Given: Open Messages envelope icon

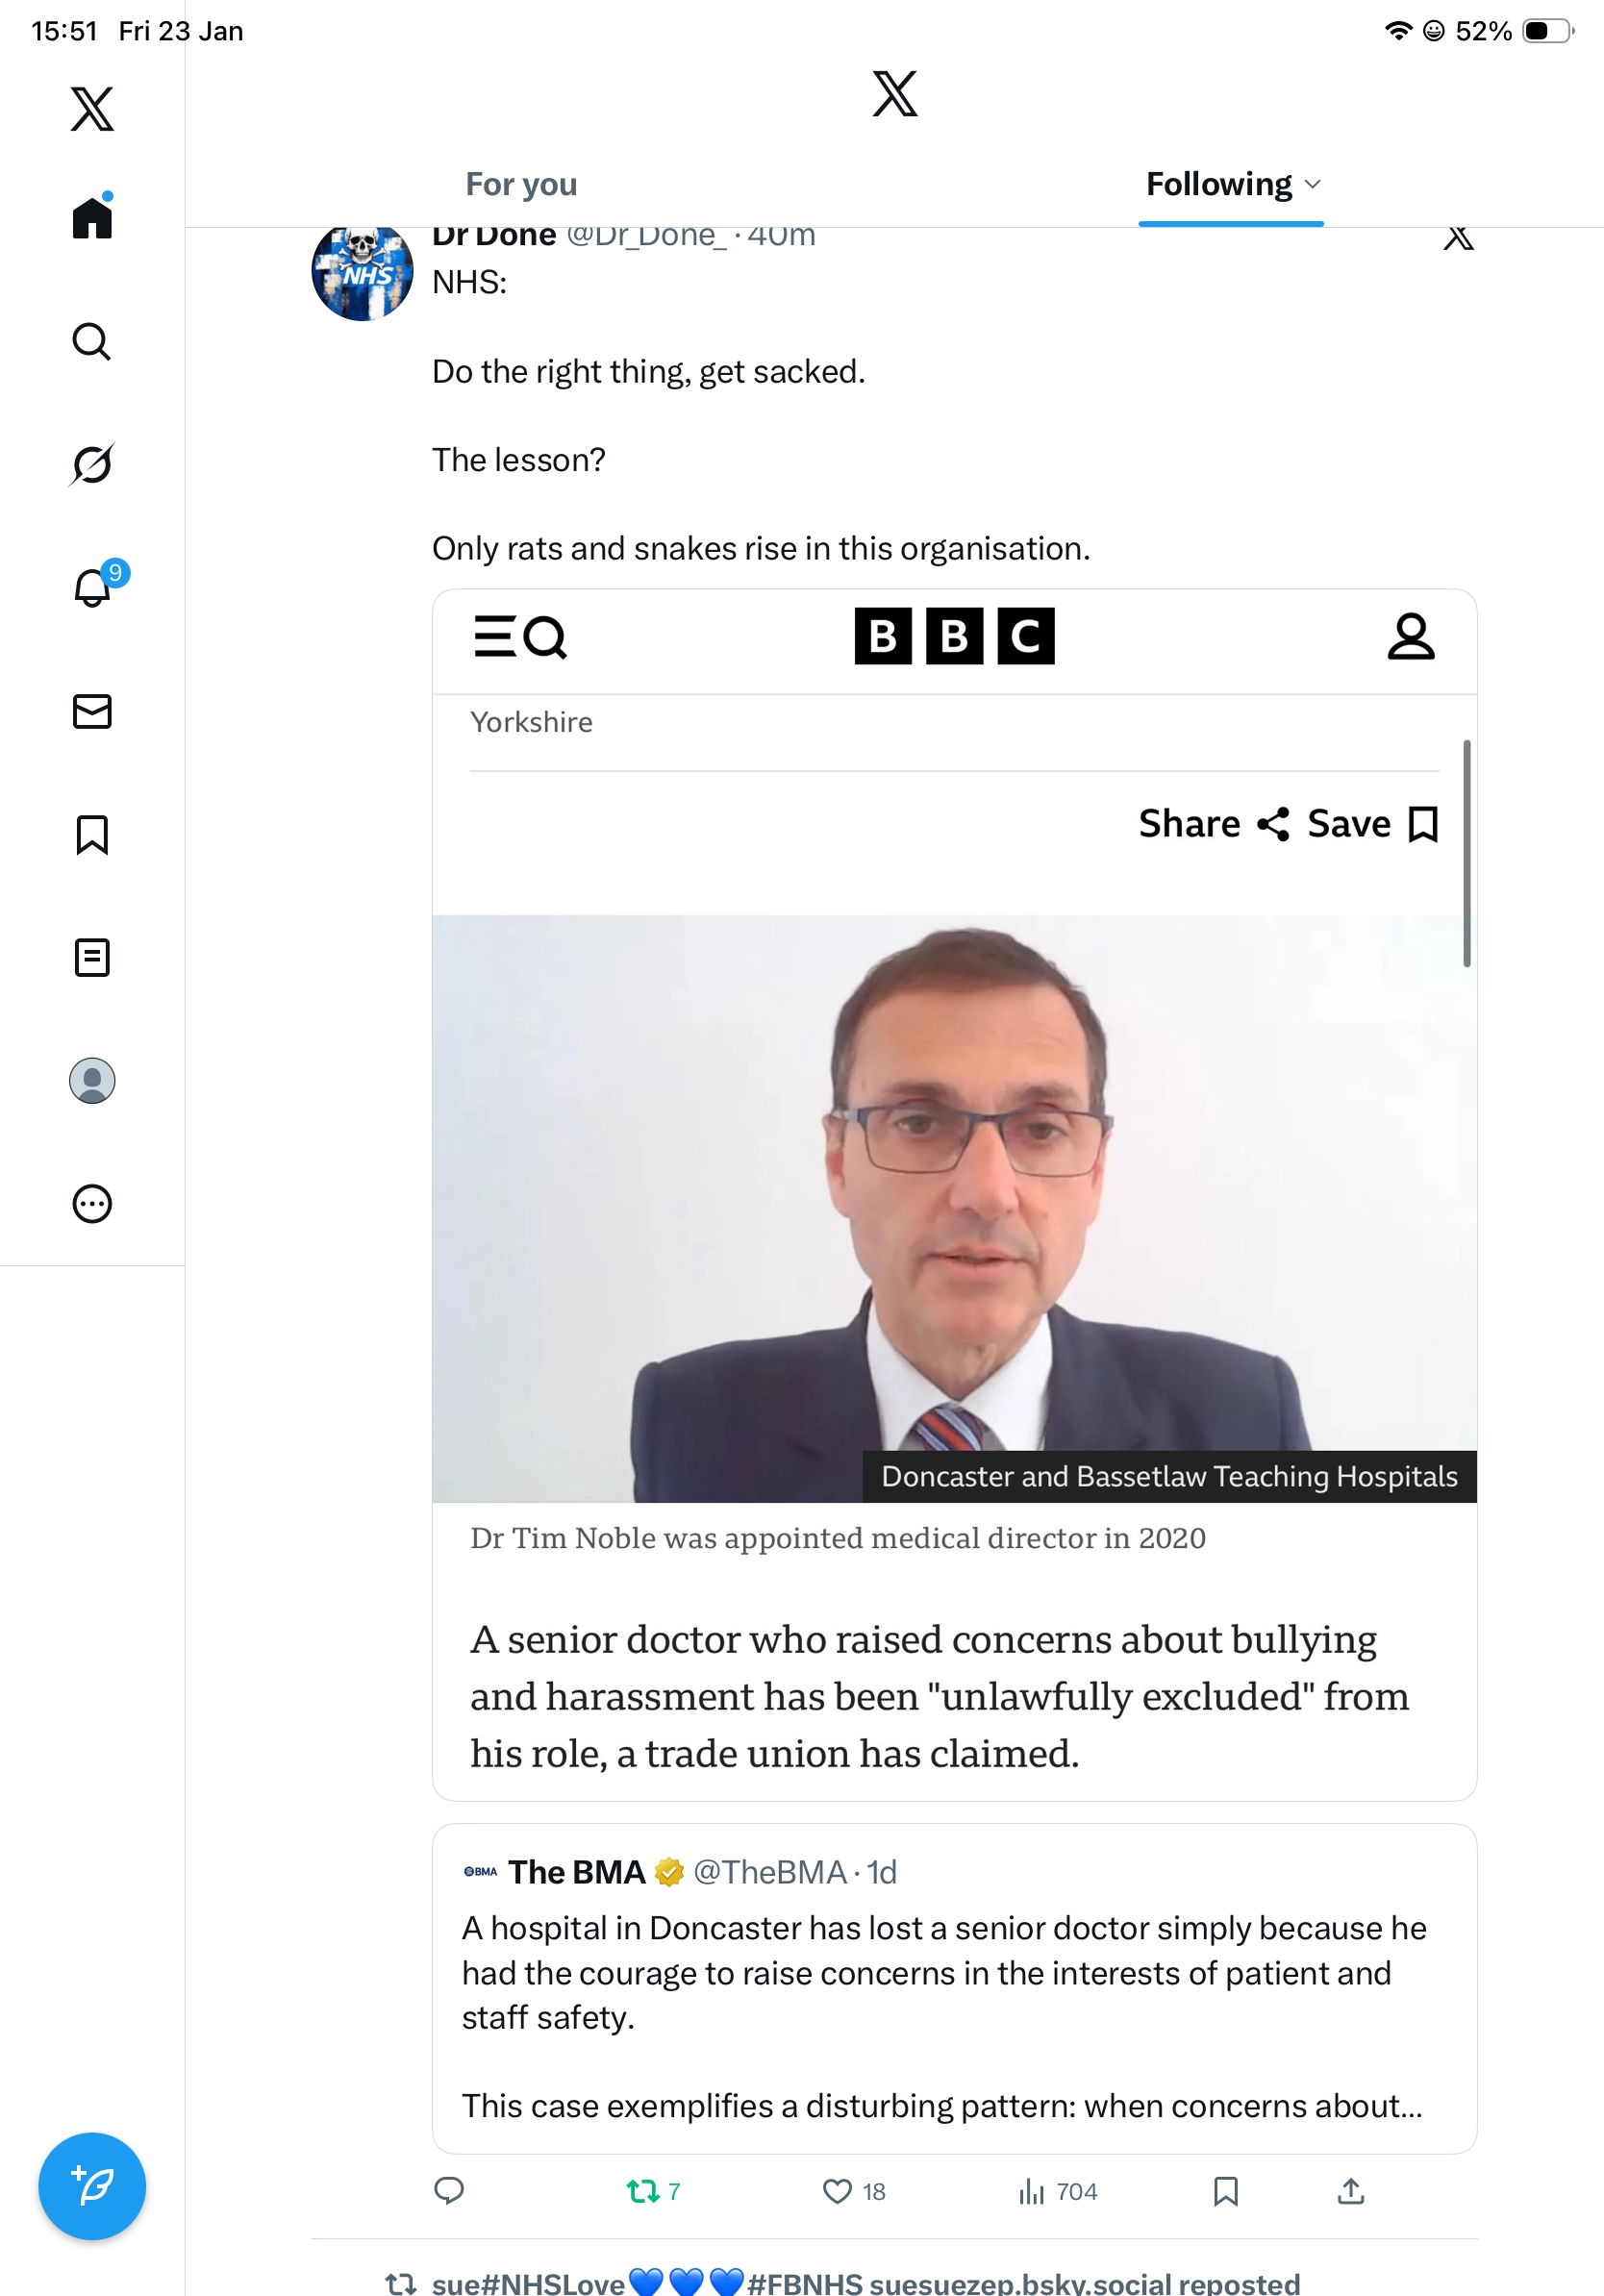Looking at the screenshot, I should coord(92,711).
